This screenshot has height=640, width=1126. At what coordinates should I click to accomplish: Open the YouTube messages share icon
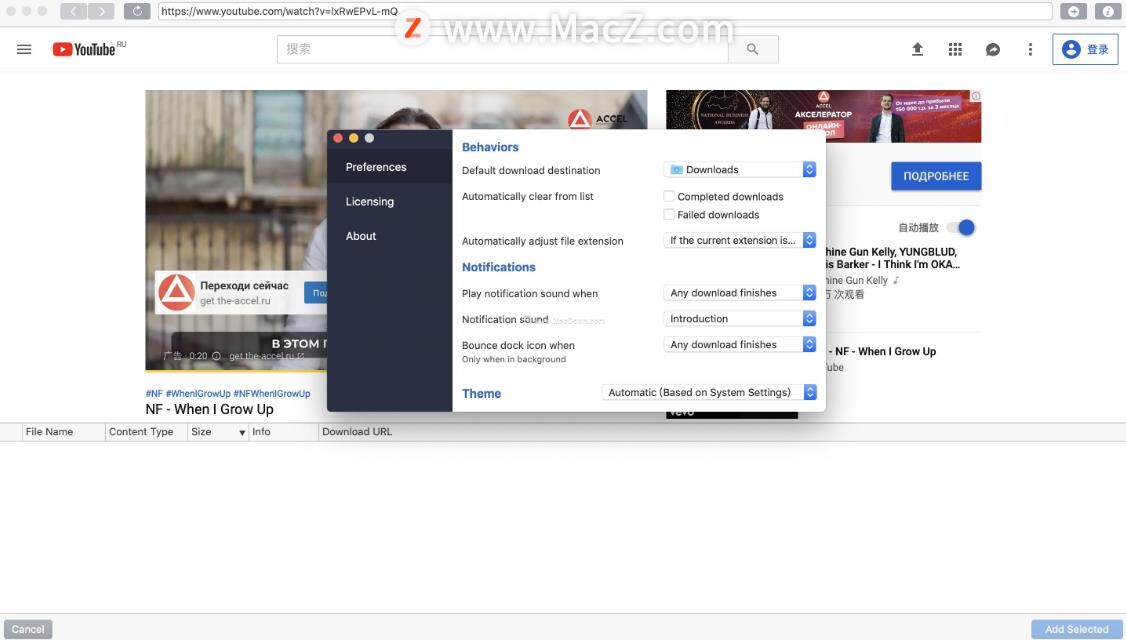992,49
